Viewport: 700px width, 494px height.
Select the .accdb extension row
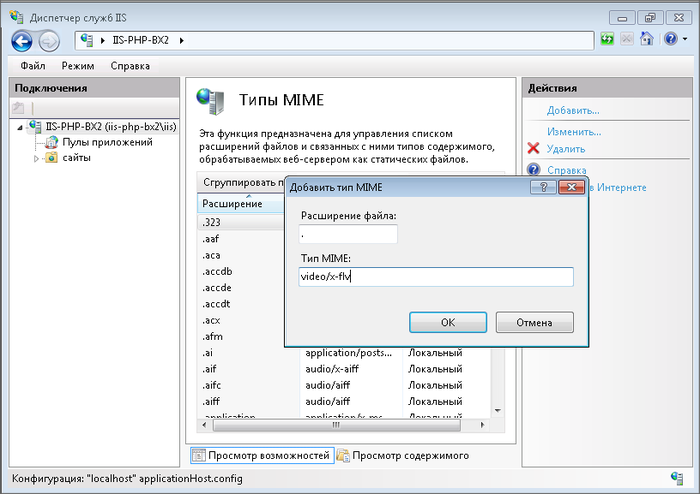[241, 271]
